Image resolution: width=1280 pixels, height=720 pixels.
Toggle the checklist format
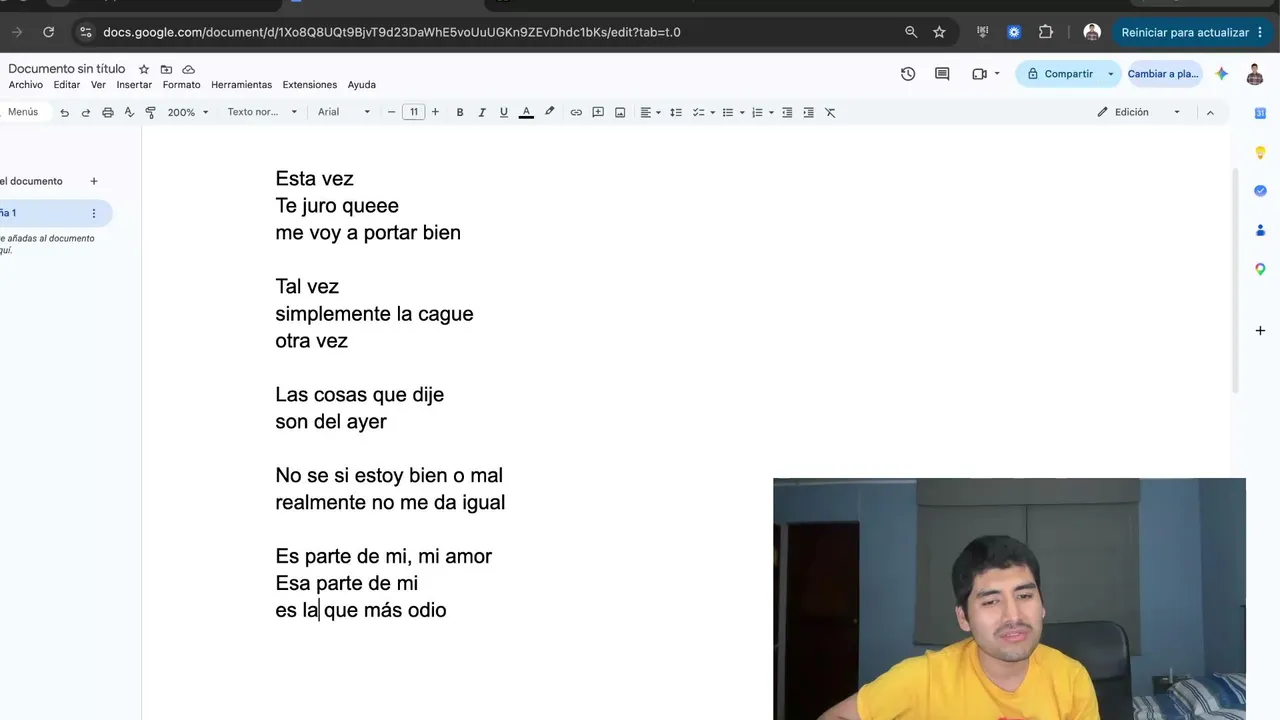pyautogui.click(x=699, y=113)
